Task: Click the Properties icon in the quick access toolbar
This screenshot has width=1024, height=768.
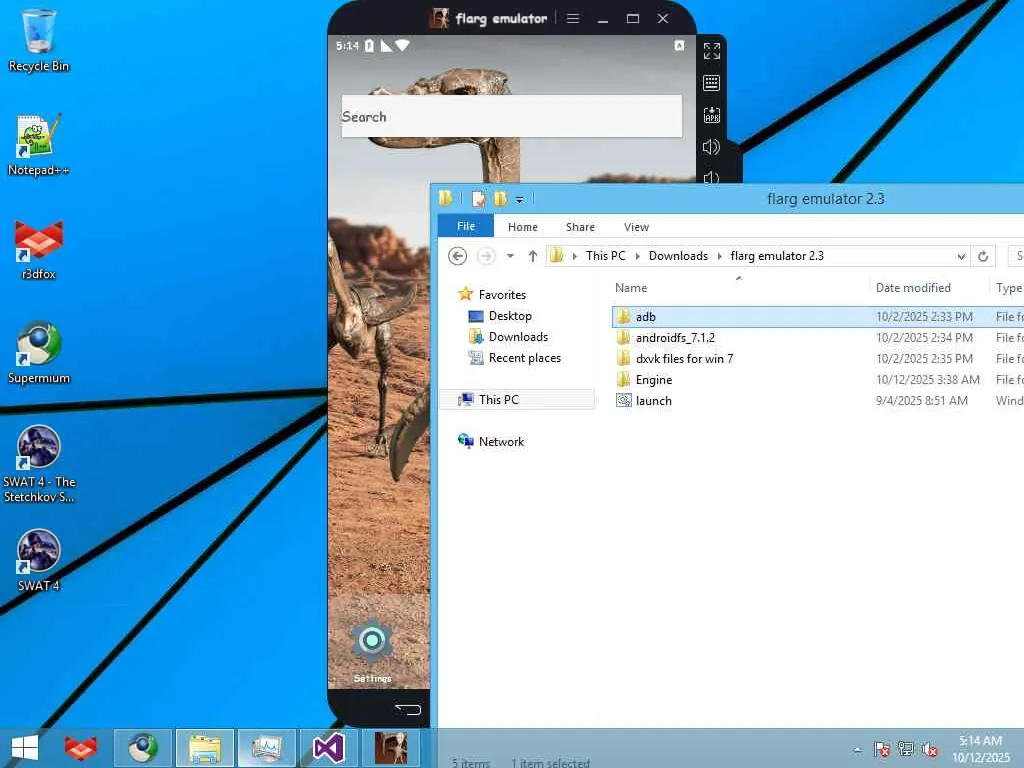Action: tap(479, 199)
